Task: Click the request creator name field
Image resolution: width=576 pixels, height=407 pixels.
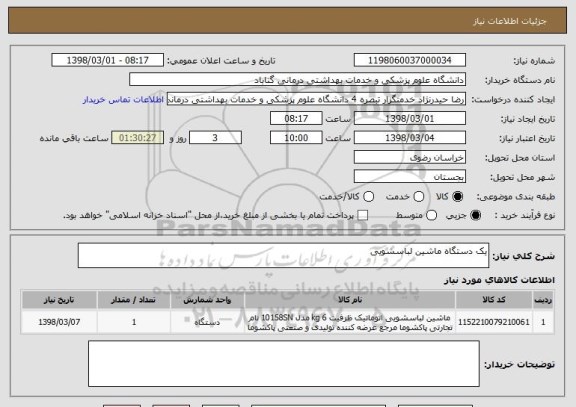Action: [x=316, y=99]
